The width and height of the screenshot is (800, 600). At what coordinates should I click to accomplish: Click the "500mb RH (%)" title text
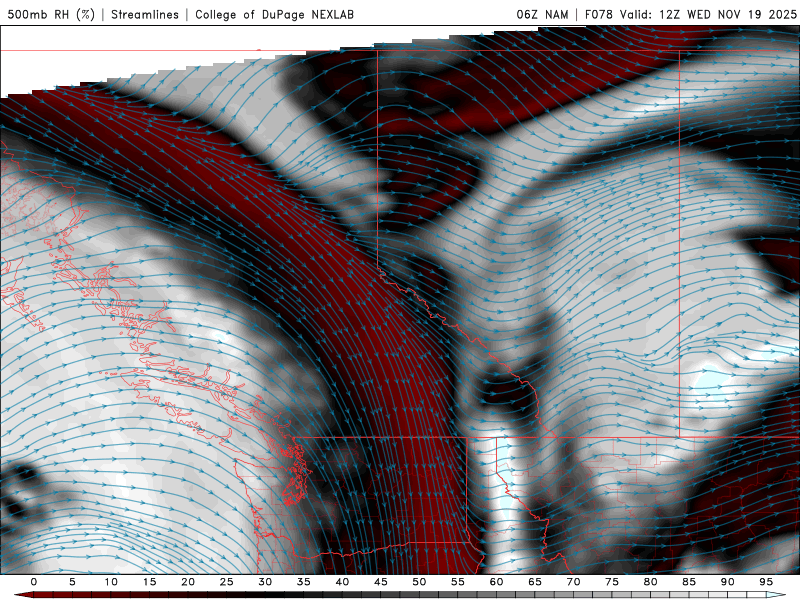coord(51,14)
